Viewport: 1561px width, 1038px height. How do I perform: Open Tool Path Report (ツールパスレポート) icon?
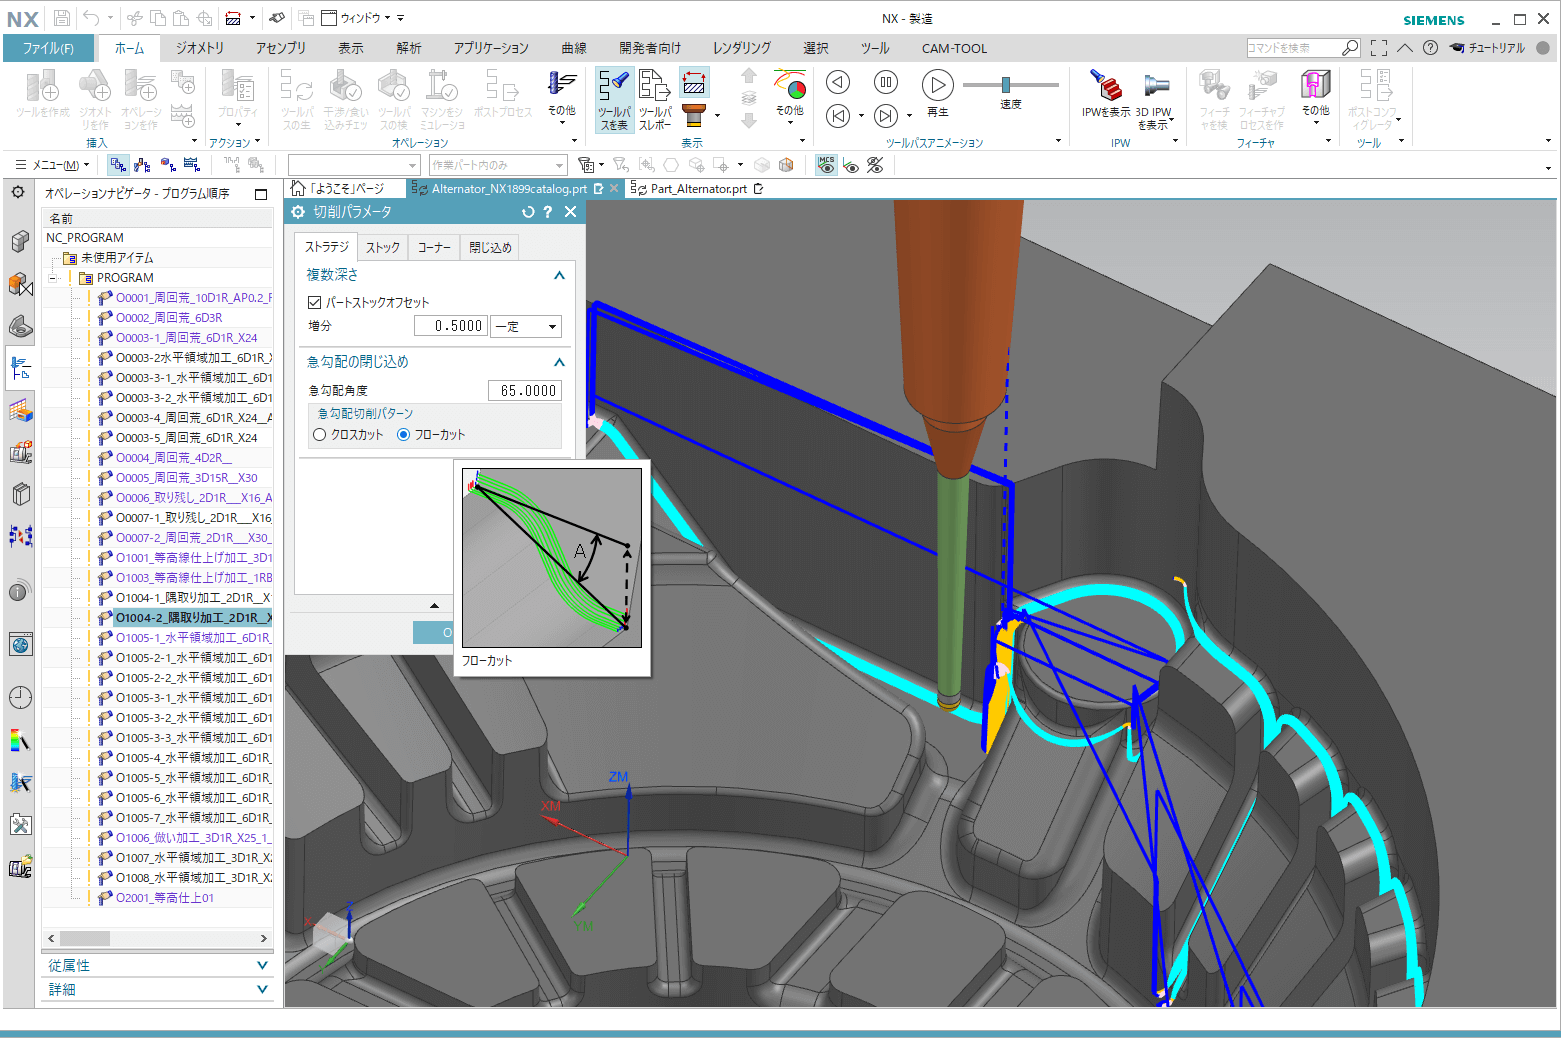coord(655,99)
